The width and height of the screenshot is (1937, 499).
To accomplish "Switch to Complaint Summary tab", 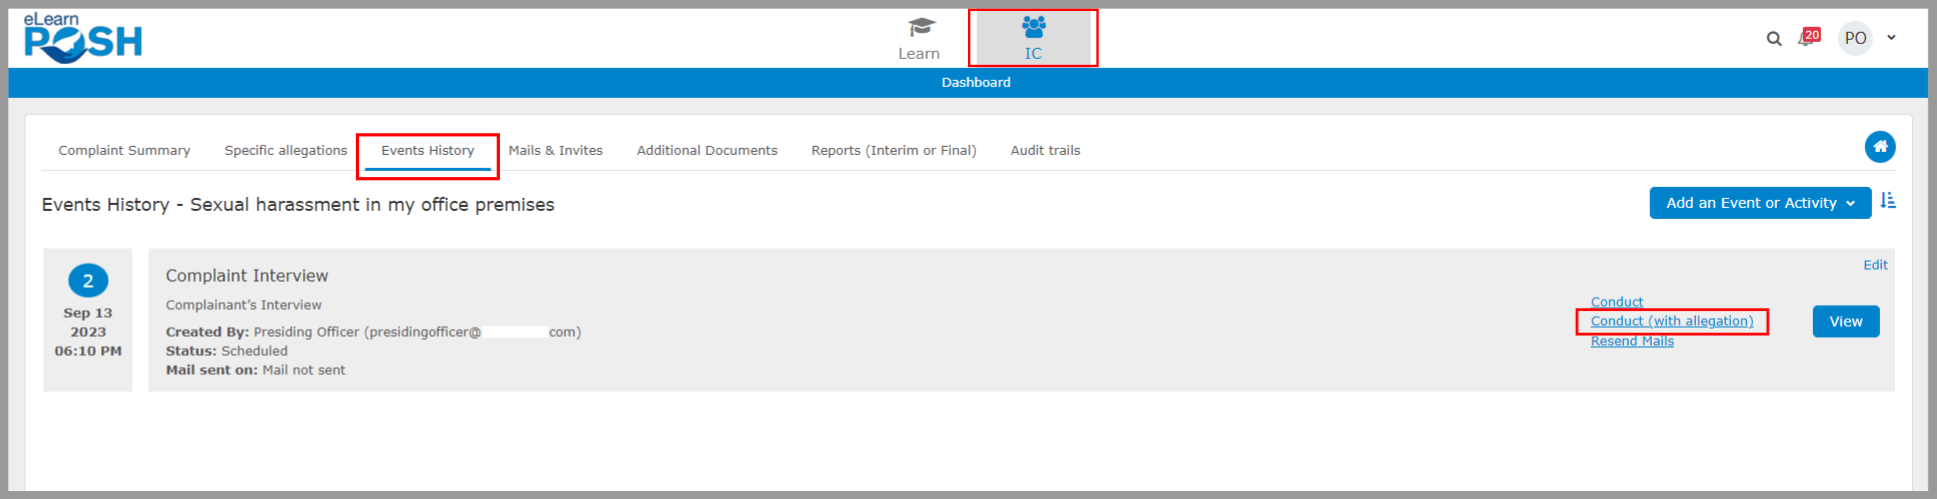I will tap(124, 150).
